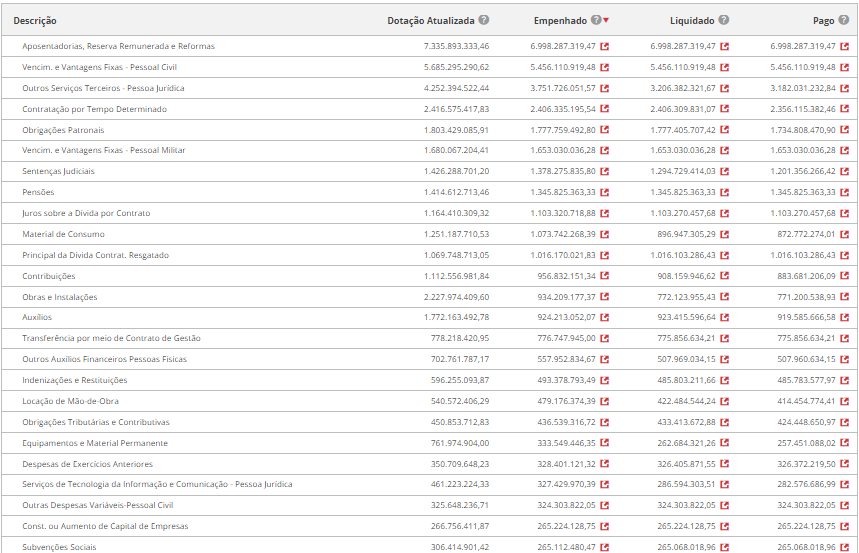Viewport: 859px width, 553px height.
Task: Open Empenhado link icon for Aposentadorias row
Action: click(x=604, y=46)
